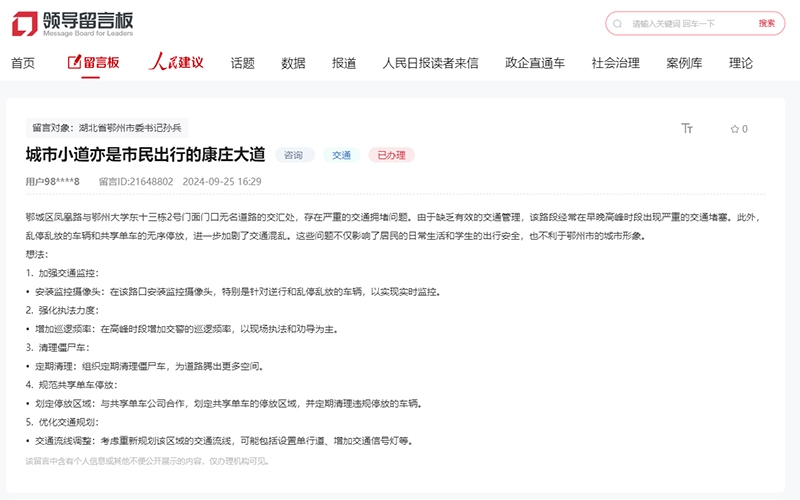Image resolution: width=800 pixels, height=500 pixels.
Task: Click the line 1. 加强交通监控
Action: pos(62,273)
